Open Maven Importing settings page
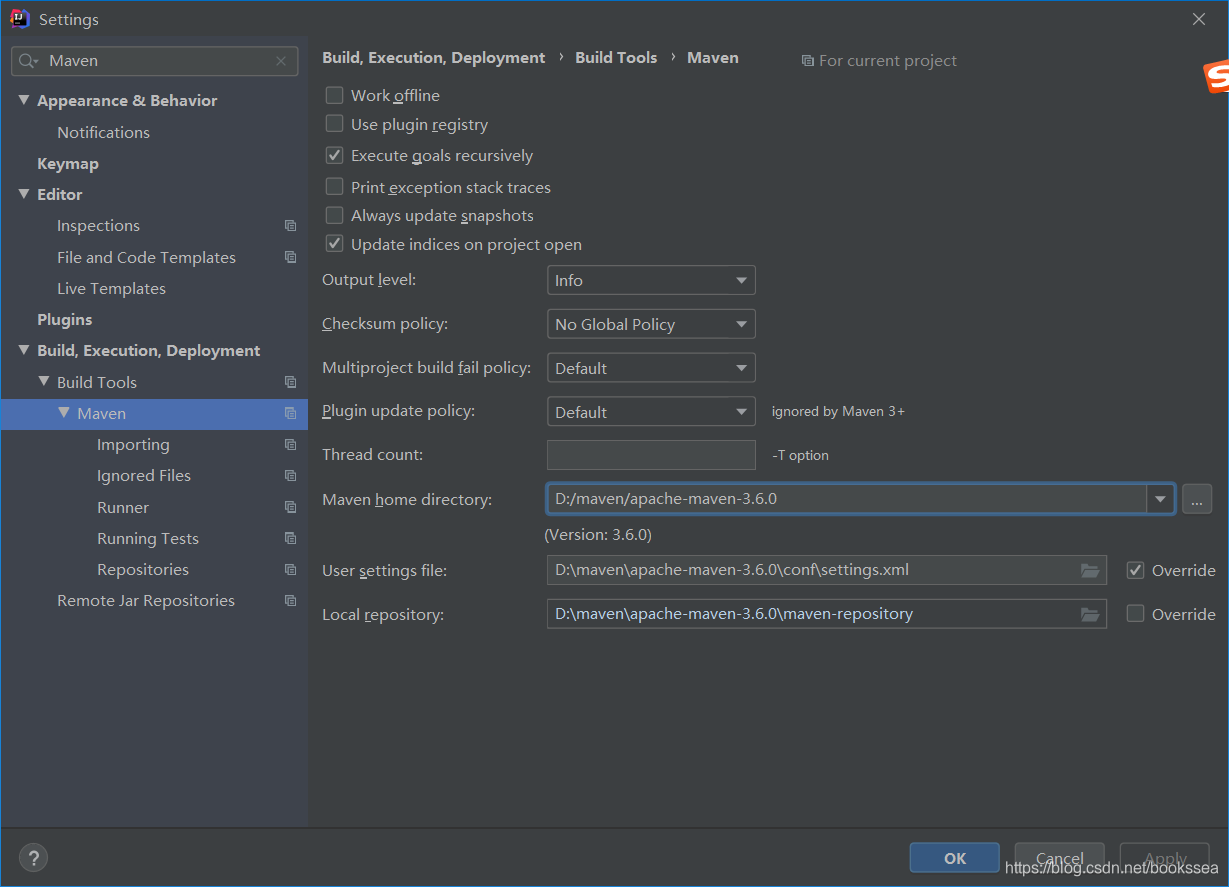This screenshot has width=1229, height=887. (x=133, y=444)
